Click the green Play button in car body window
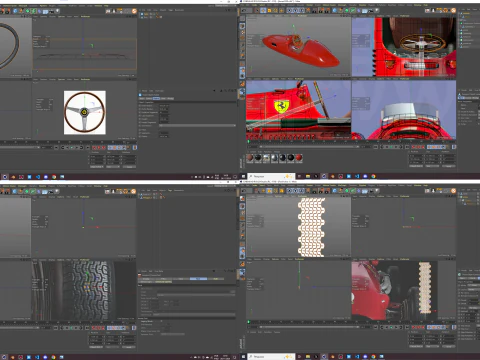The width and height of the screenshot is (480, 360). pos(391,147)
